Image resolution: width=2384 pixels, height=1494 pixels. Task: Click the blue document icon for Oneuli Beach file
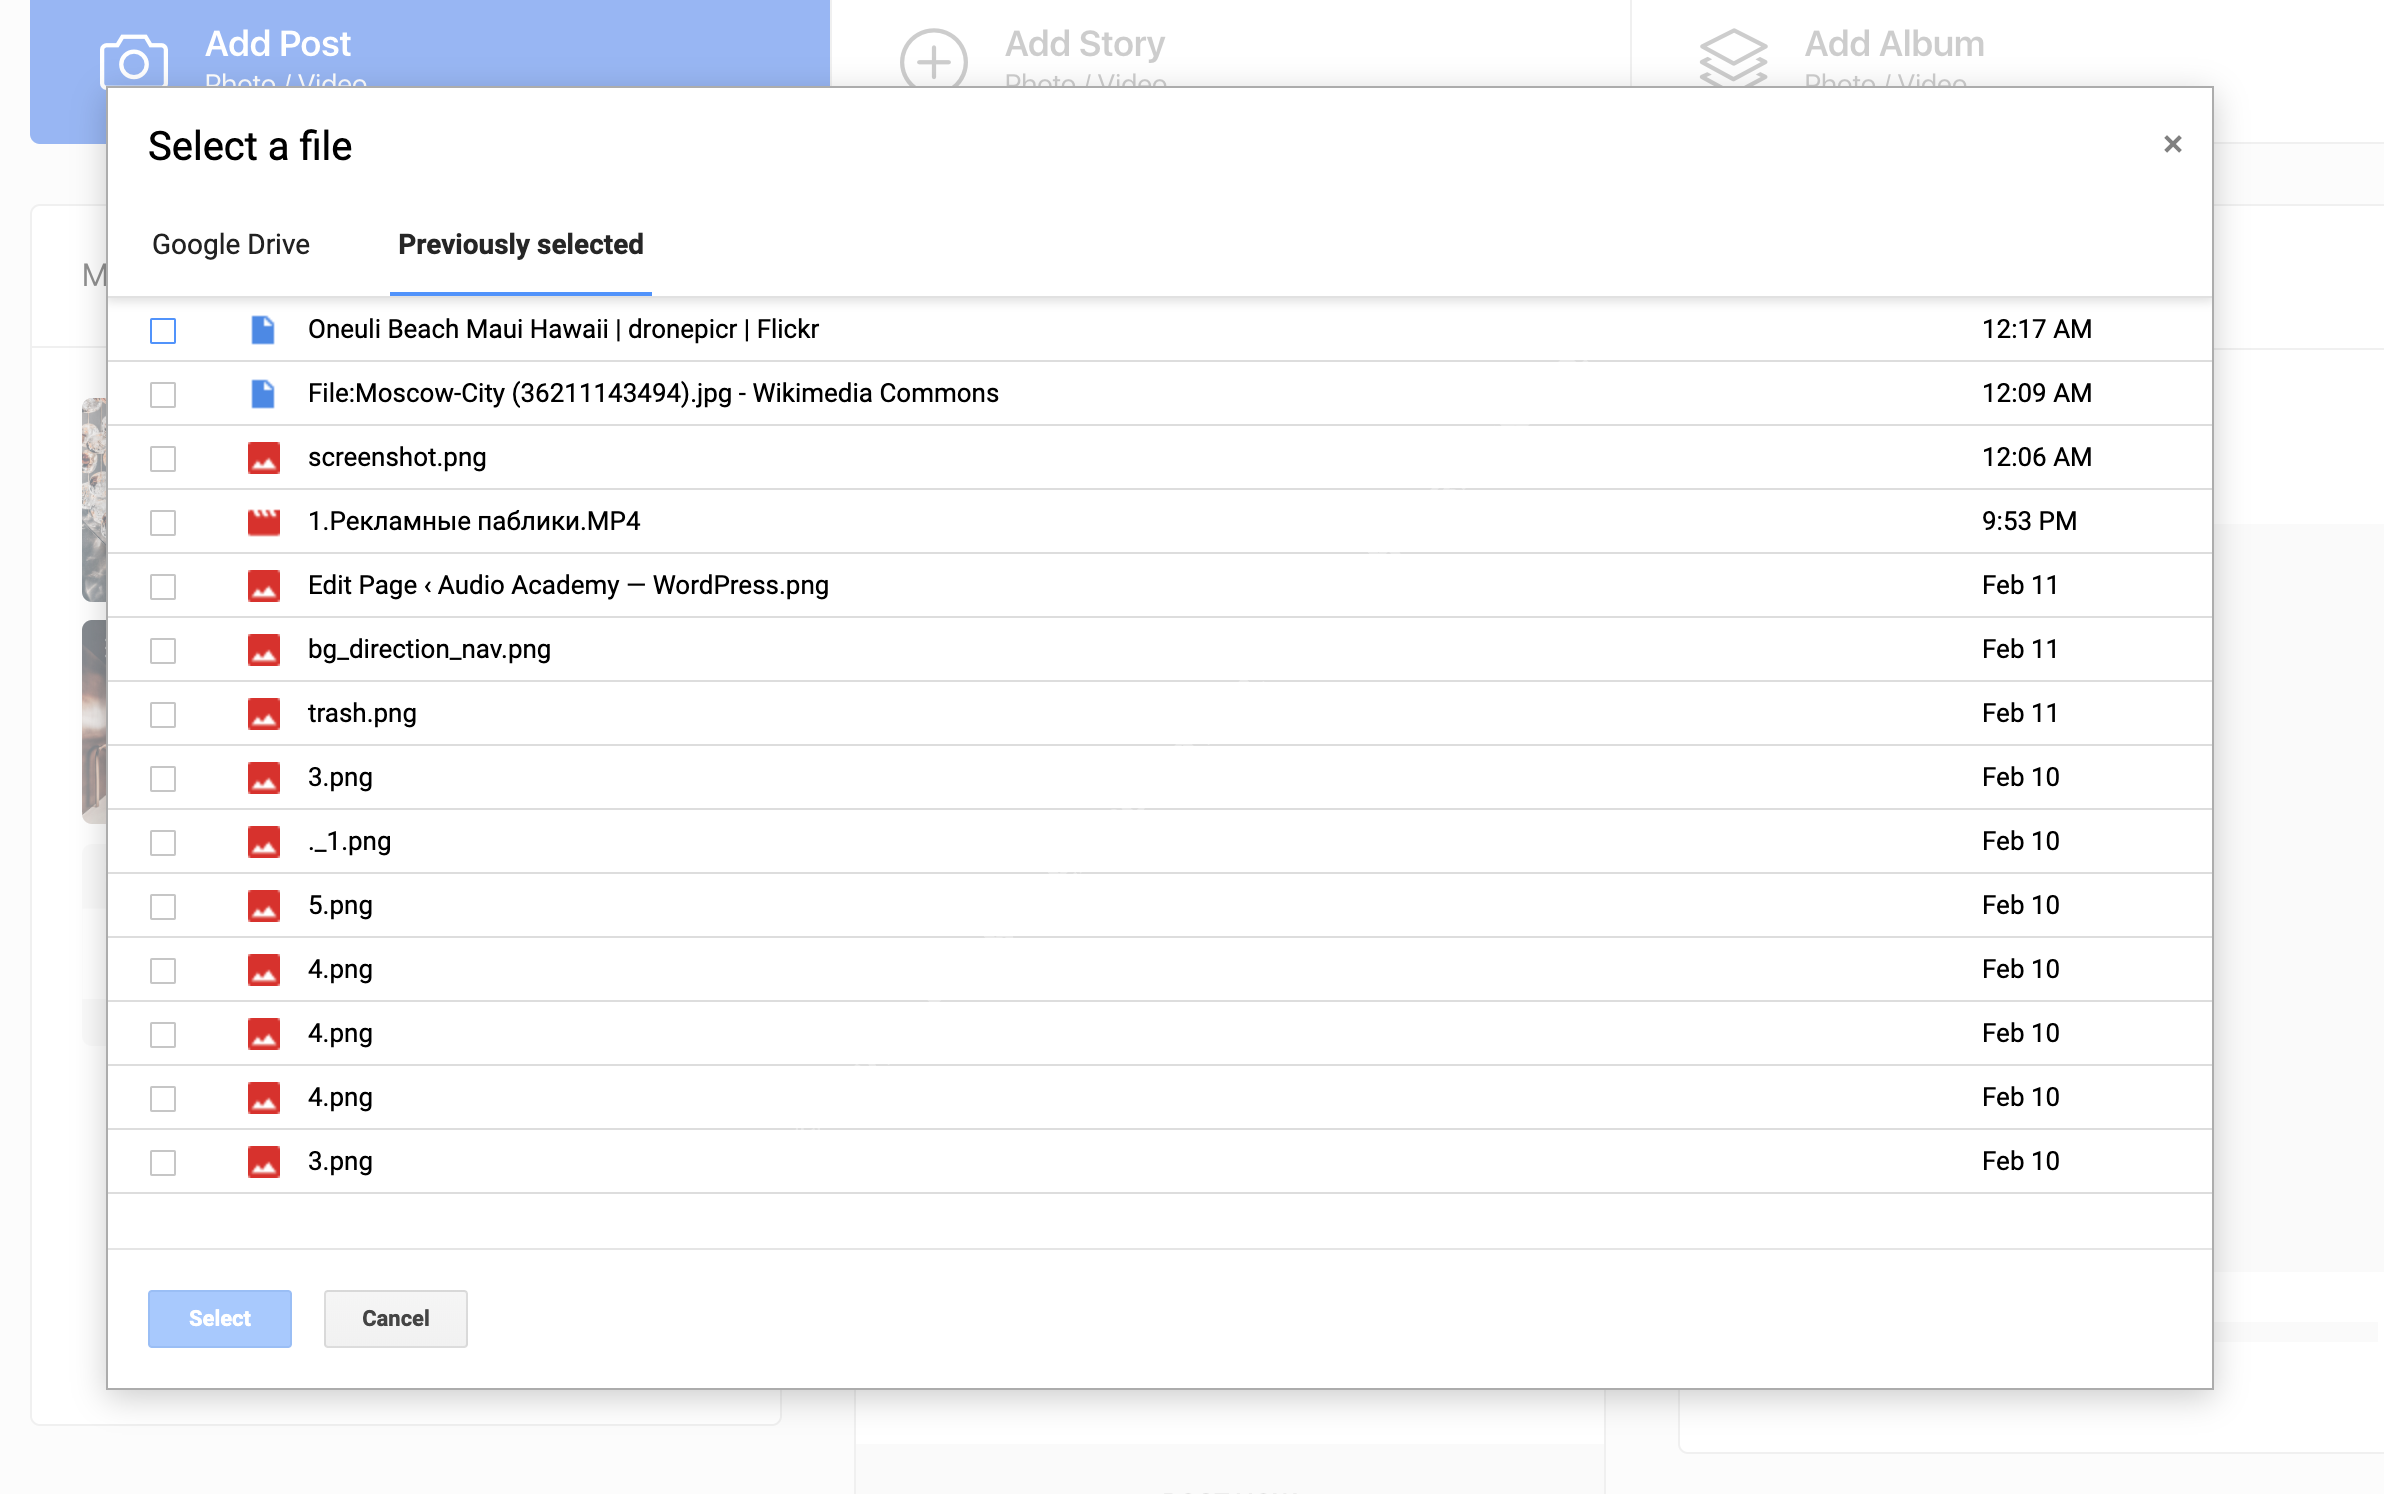[263, 330]
